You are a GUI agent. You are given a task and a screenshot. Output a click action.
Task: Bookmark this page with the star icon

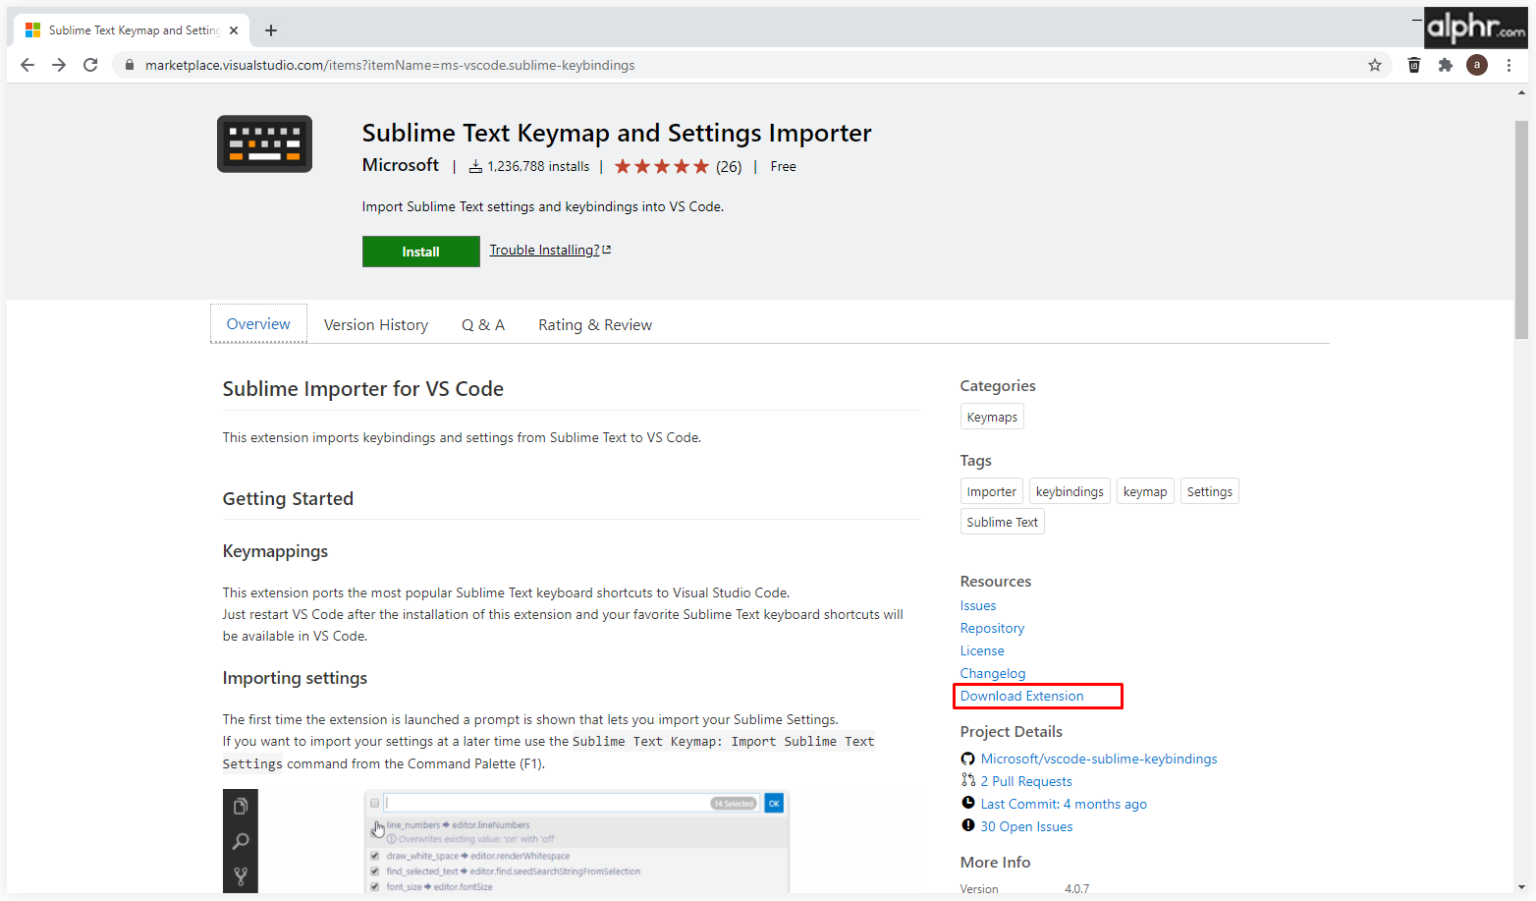point(1375,65)
